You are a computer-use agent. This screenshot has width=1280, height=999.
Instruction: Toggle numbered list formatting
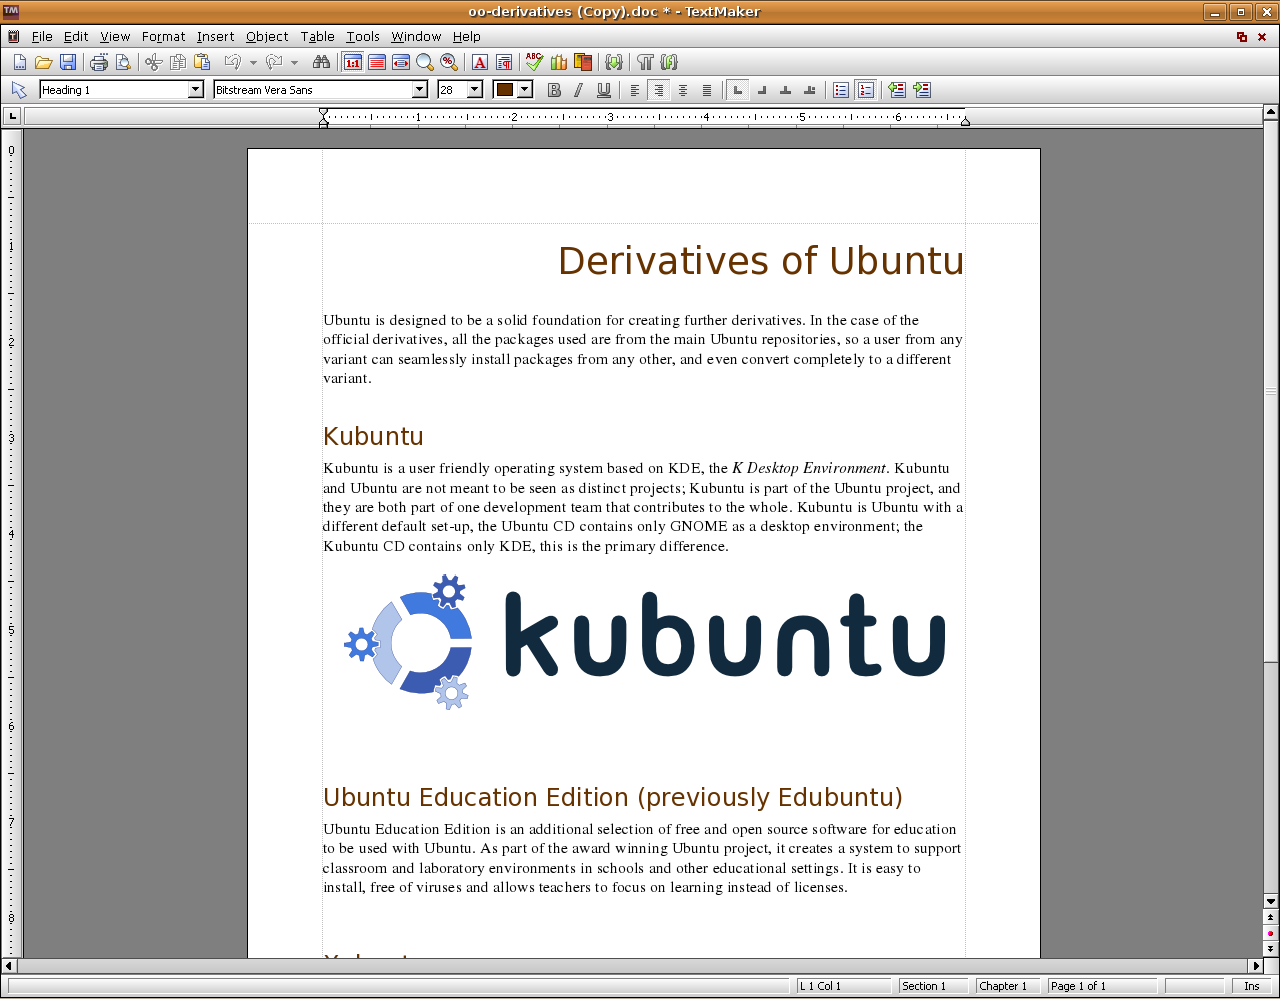866,90
